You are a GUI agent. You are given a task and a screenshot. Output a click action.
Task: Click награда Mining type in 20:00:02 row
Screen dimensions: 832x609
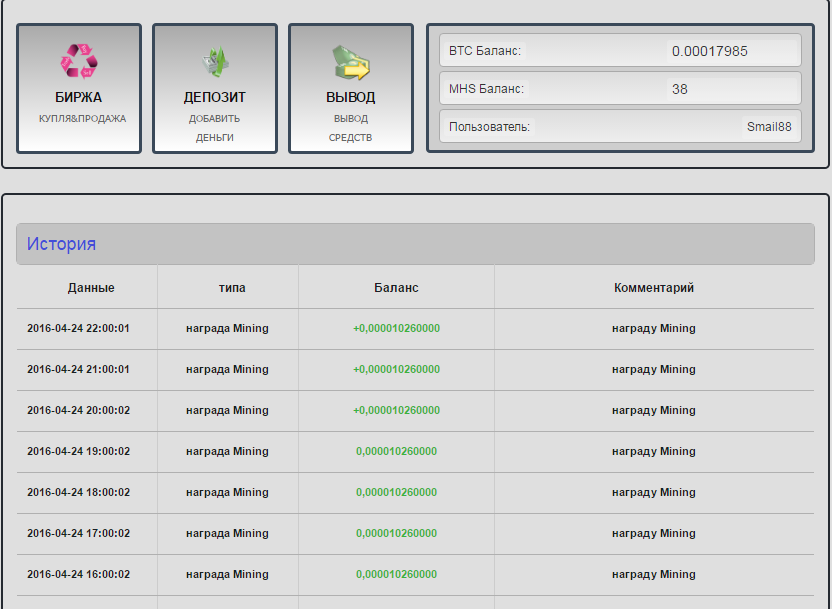point(227,411)
